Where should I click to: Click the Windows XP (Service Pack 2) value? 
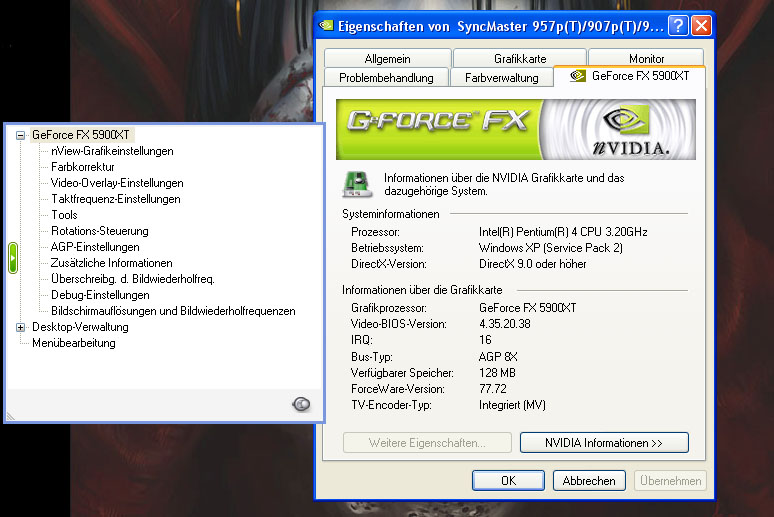pos(550,248)
